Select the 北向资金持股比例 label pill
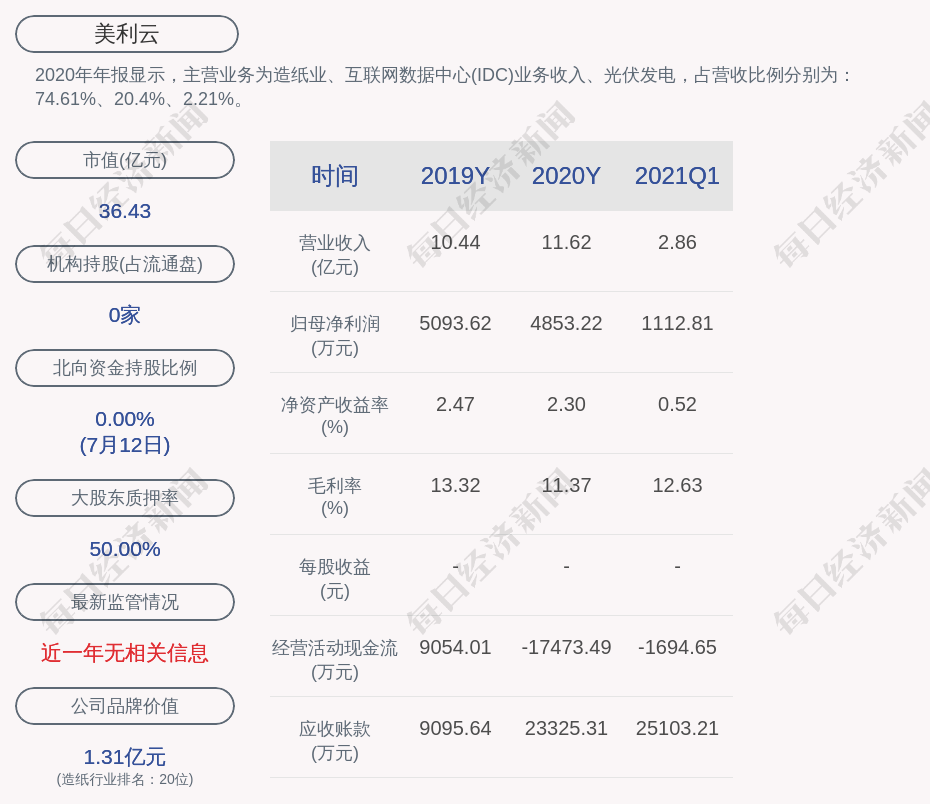The image size is (930, 804). coord(125,368)
